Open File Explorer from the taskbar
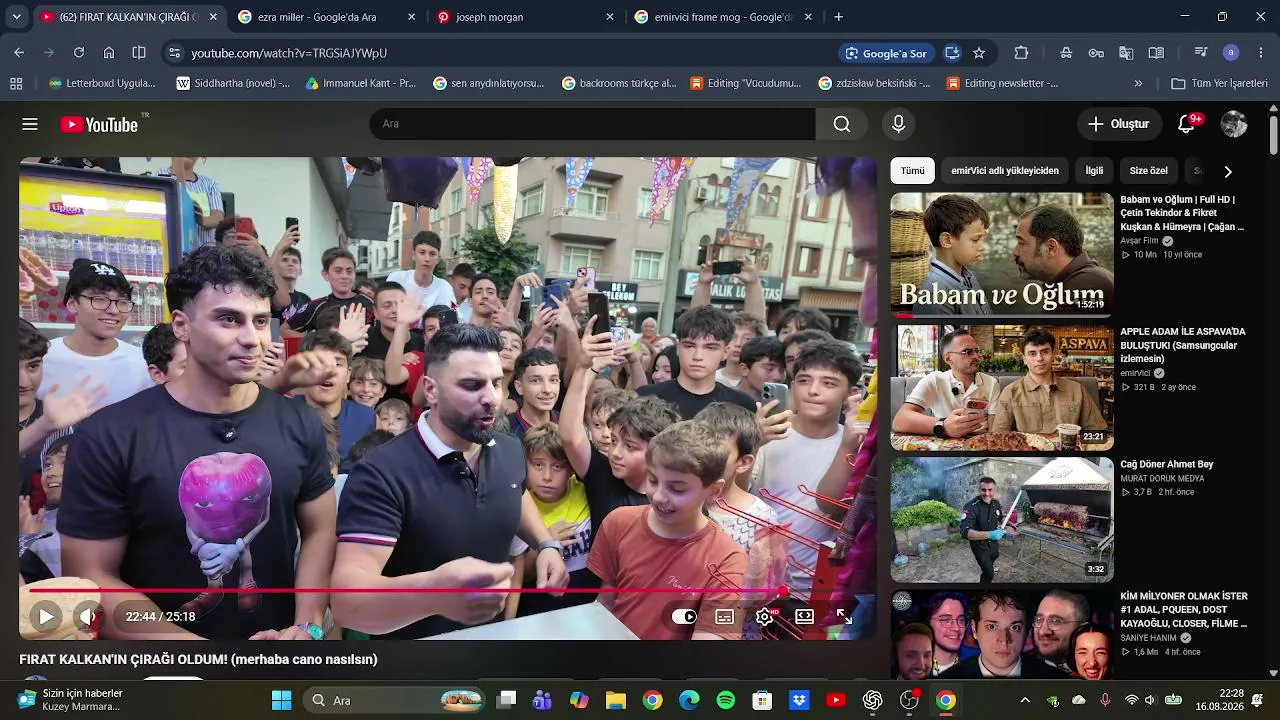1280x720 pixels. [615, 700]
